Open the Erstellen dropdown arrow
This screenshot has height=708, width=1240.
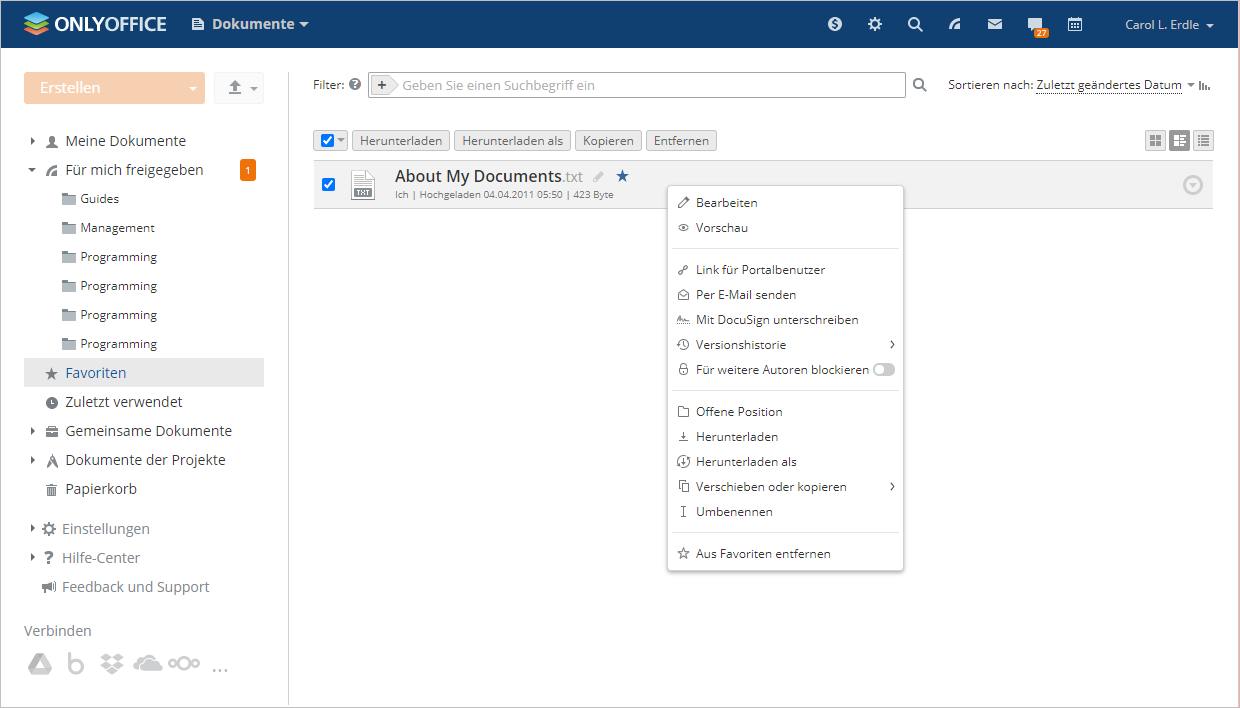click(x=192, y=88)
